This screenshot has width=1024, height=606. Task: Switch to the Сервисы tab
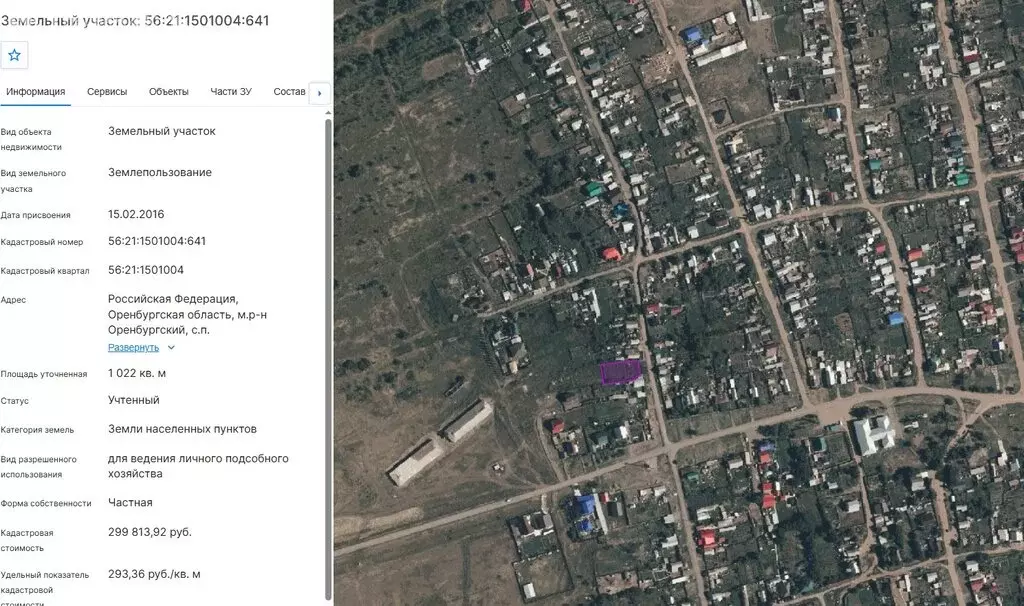pyautogui.click(x=107, y=91)
